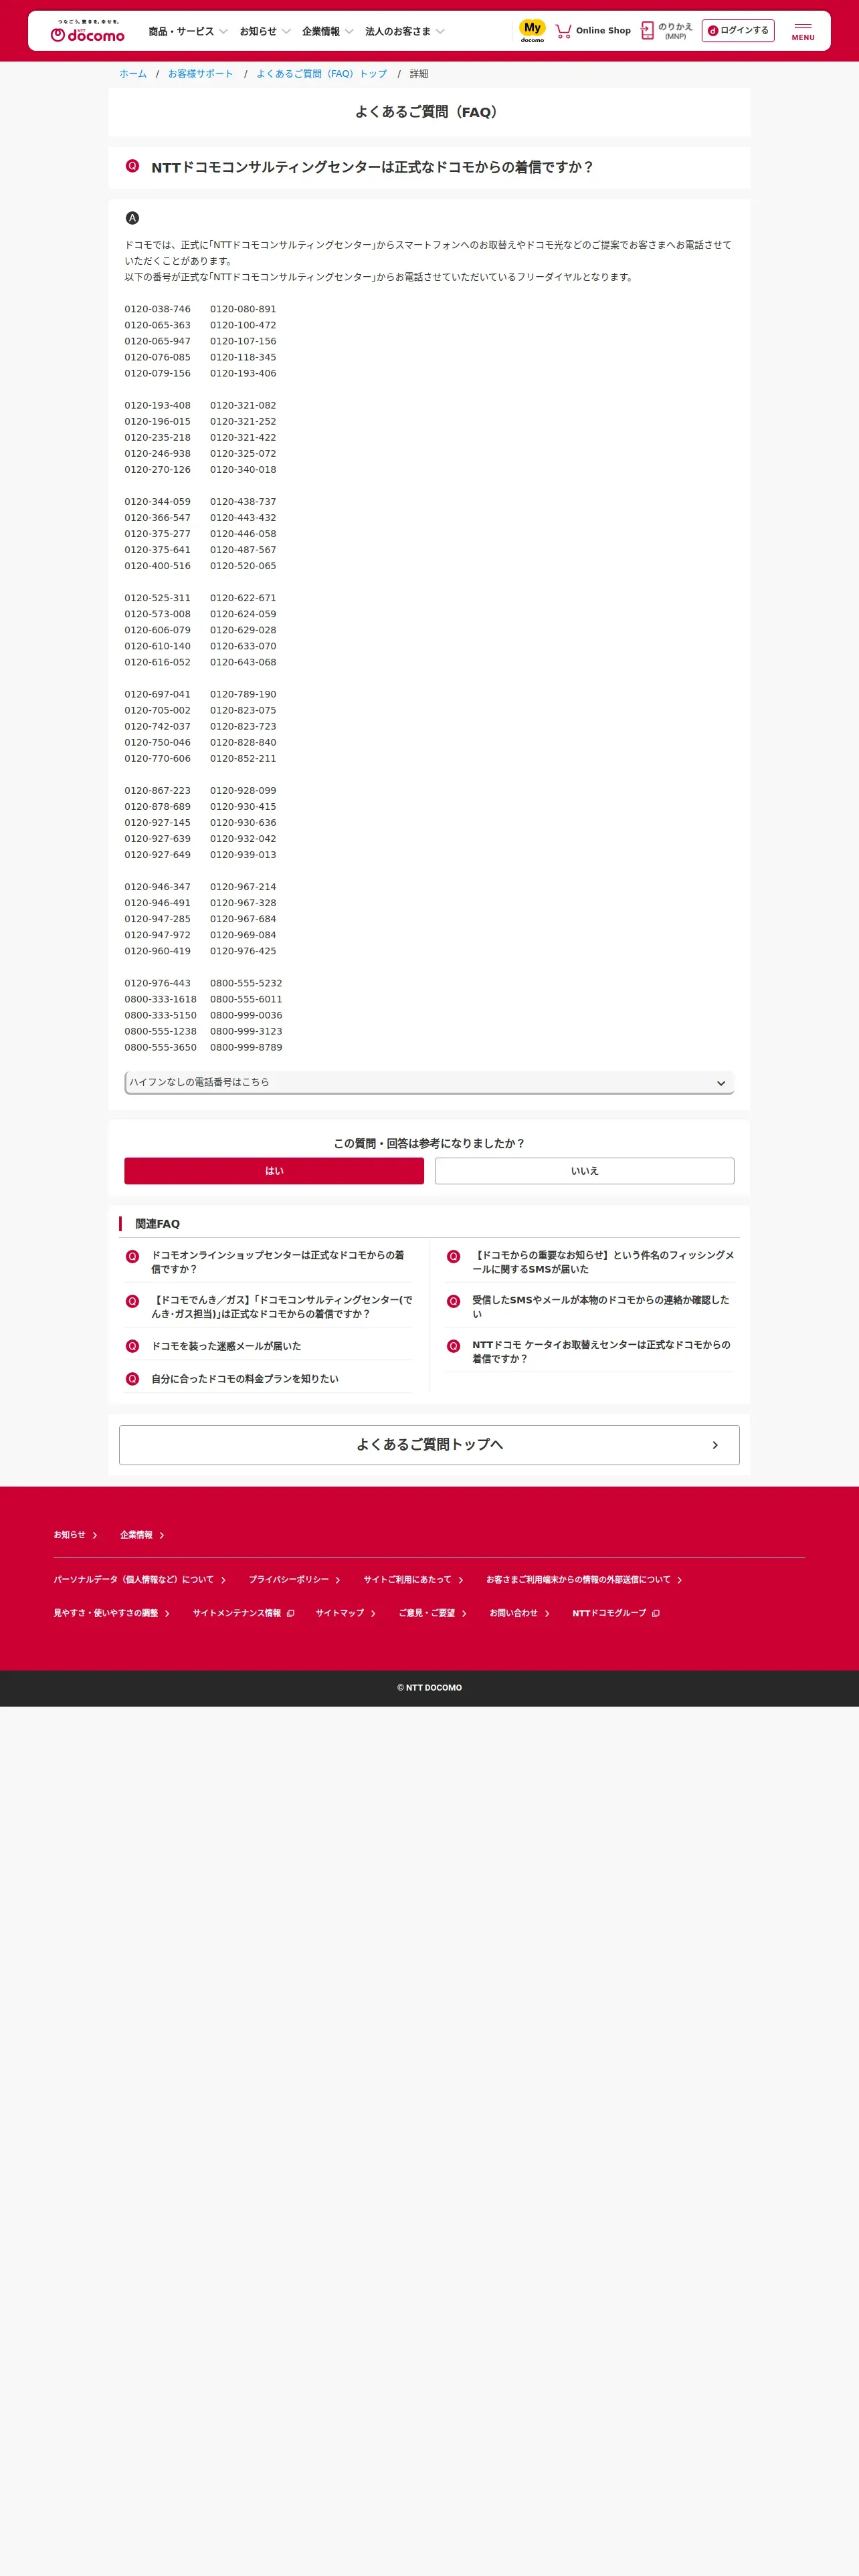The width and height of the screenshot is (859, 2576).
Task: Open よくあるご質問（FAQ）トップ breadcrumb
Action: tap(321, 74)
